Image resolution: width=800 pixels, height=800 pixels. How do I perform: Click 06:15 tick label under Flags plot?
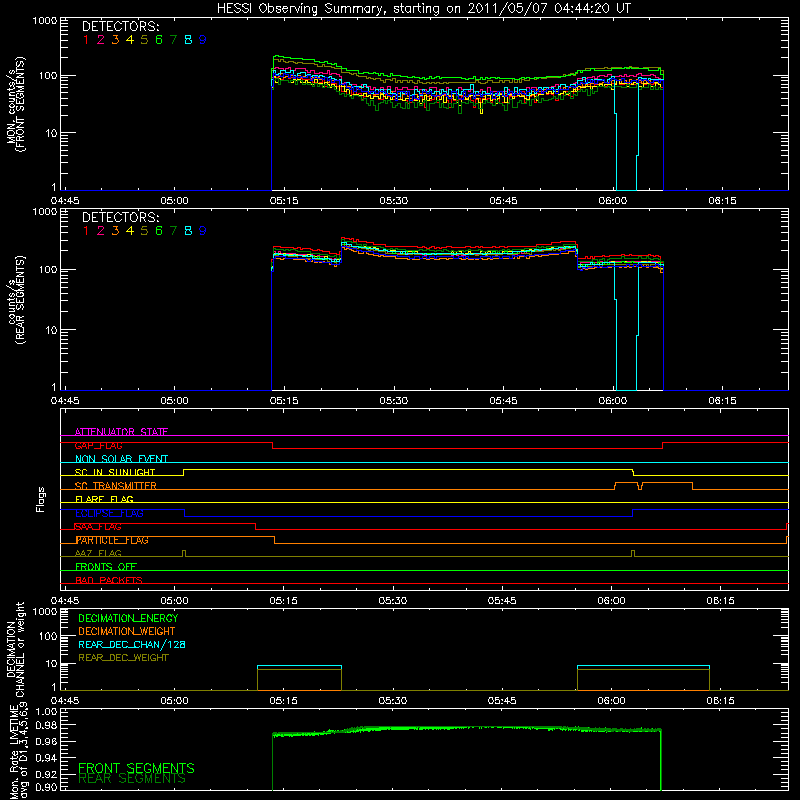[x=720, y=601]
